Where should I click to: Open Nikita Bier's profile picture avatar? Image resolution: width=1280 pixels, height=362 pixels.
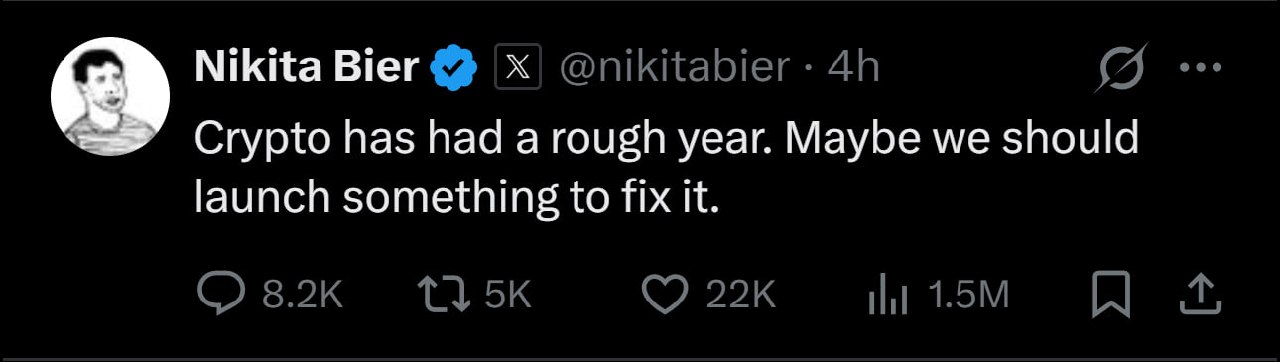(x=110, y=97)
